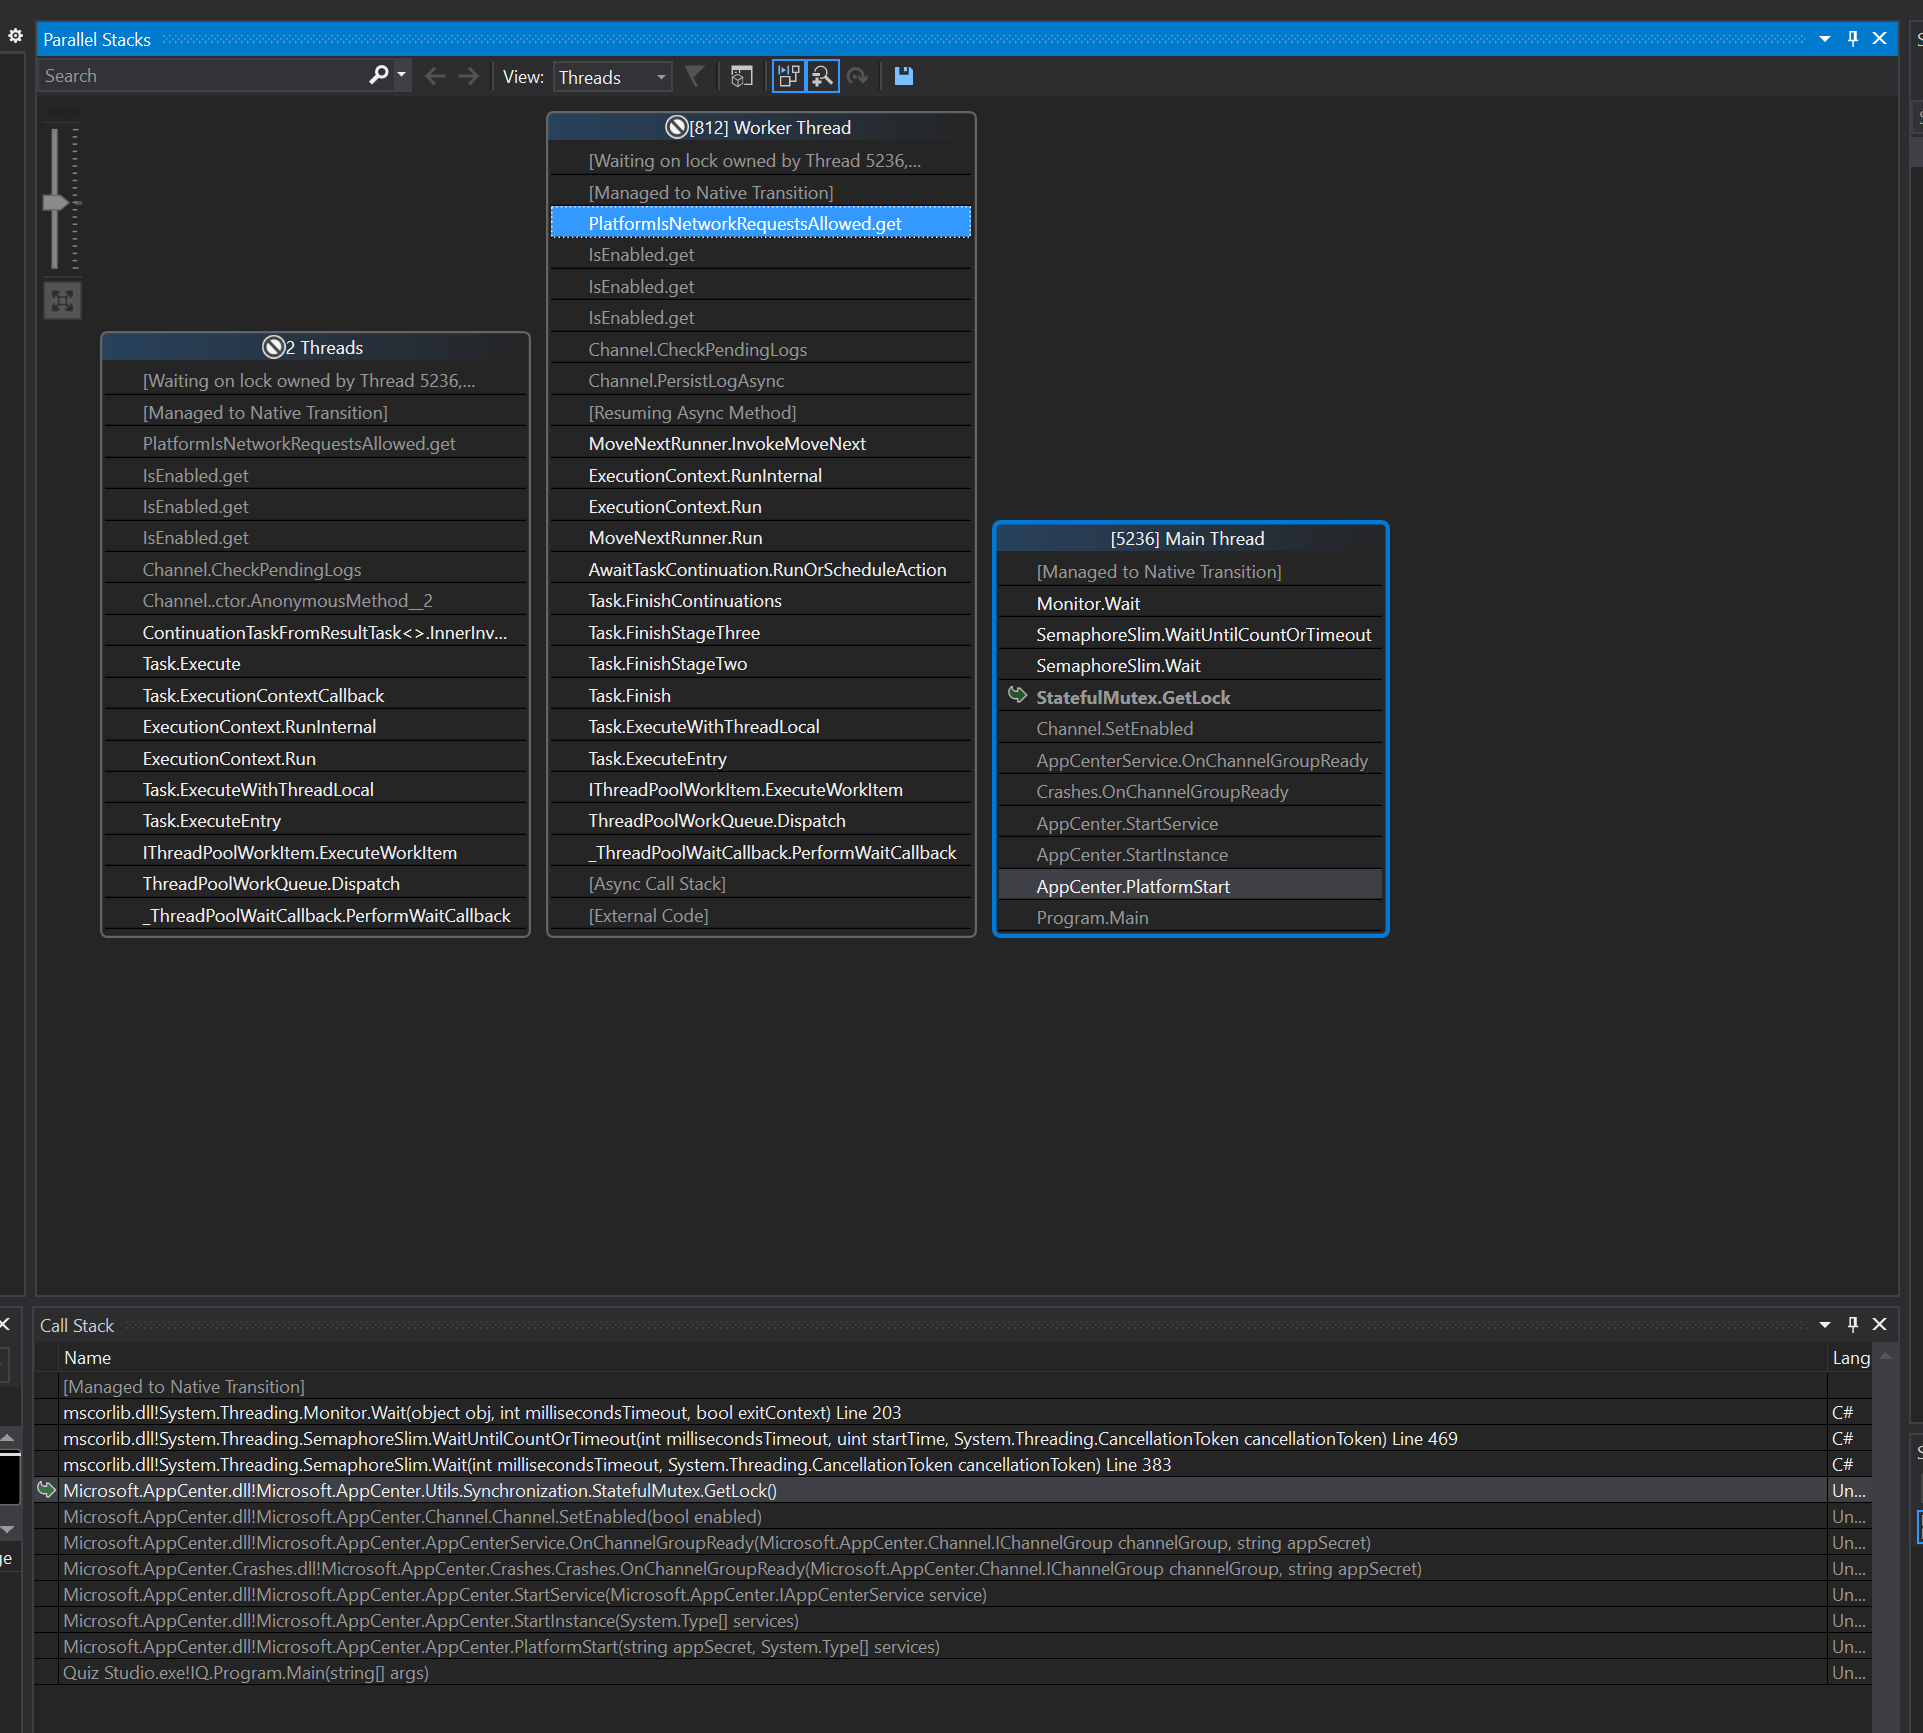Save the diagram using the floppy disk icon
Viewport: 1923px width, 1733px height.
903,76
